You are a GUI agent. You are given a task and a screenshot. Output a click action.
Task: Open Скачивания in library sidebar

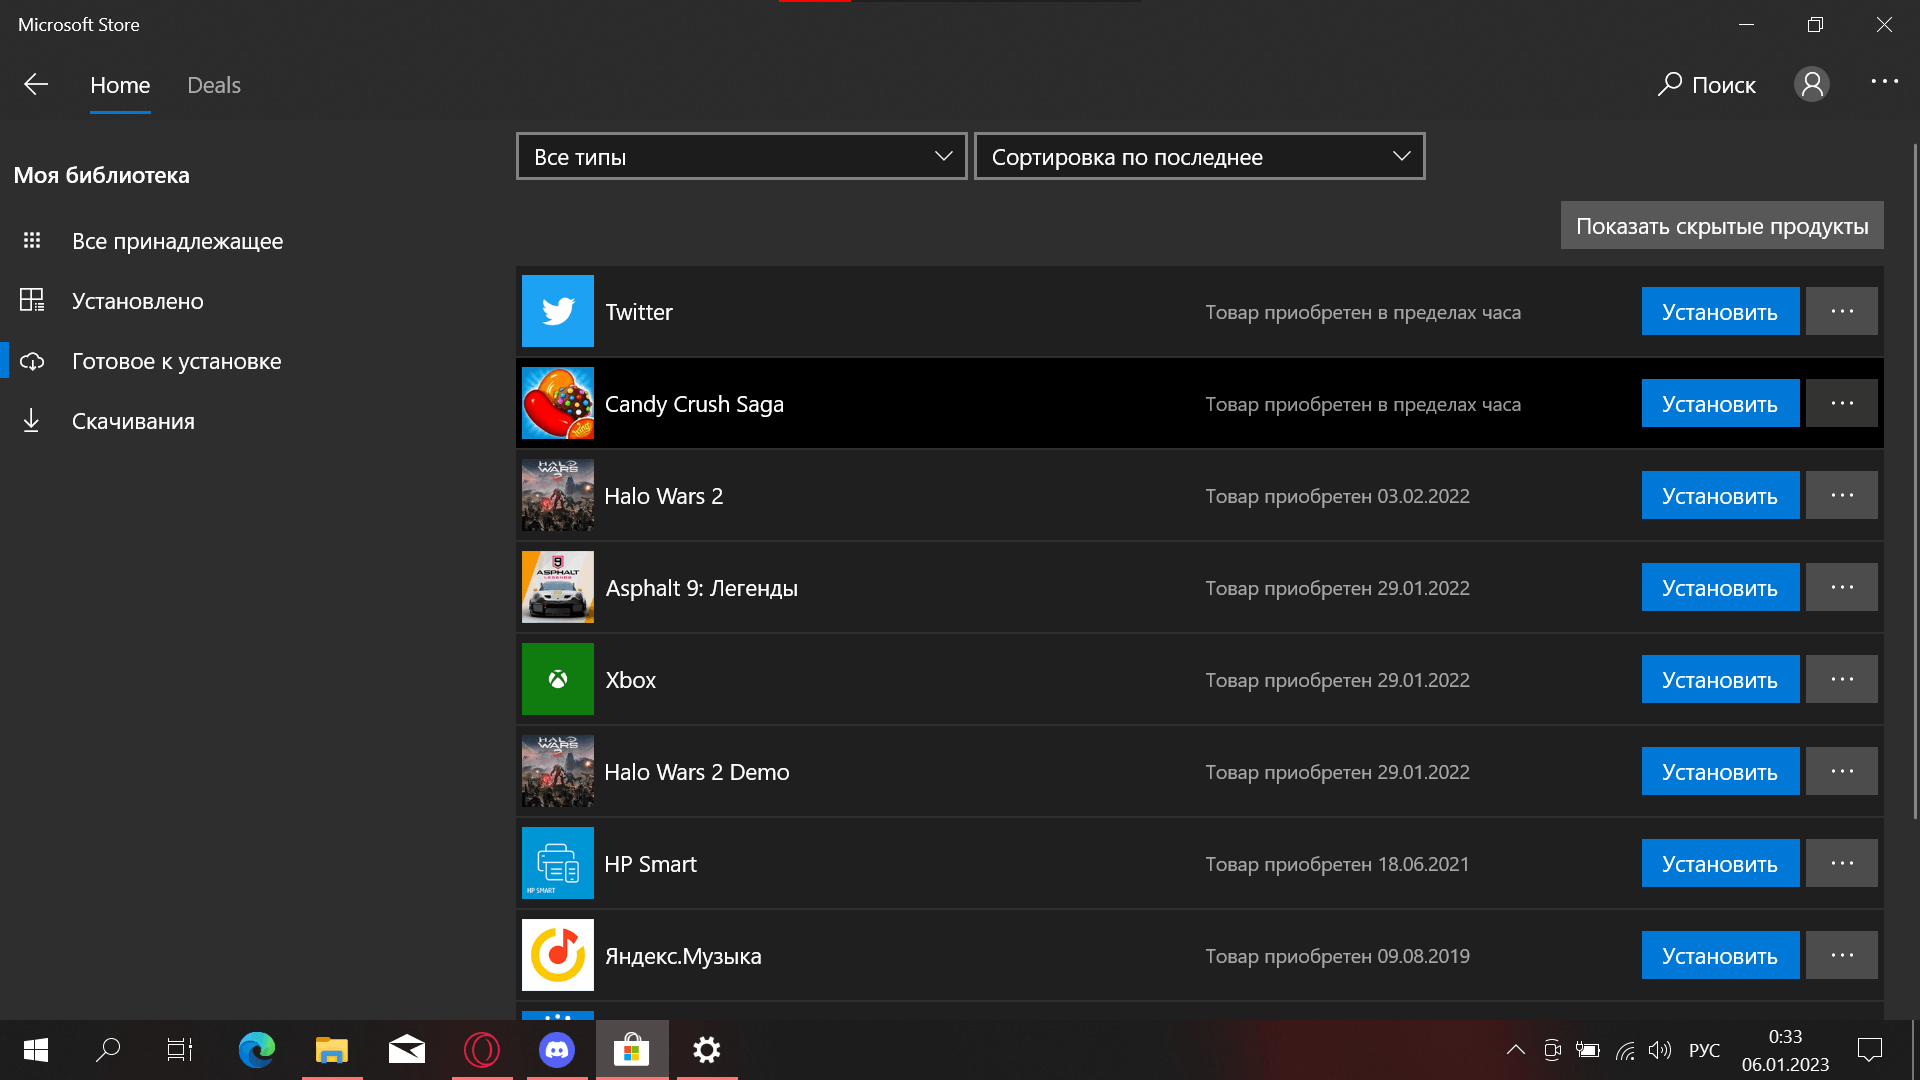coord(133,421)
